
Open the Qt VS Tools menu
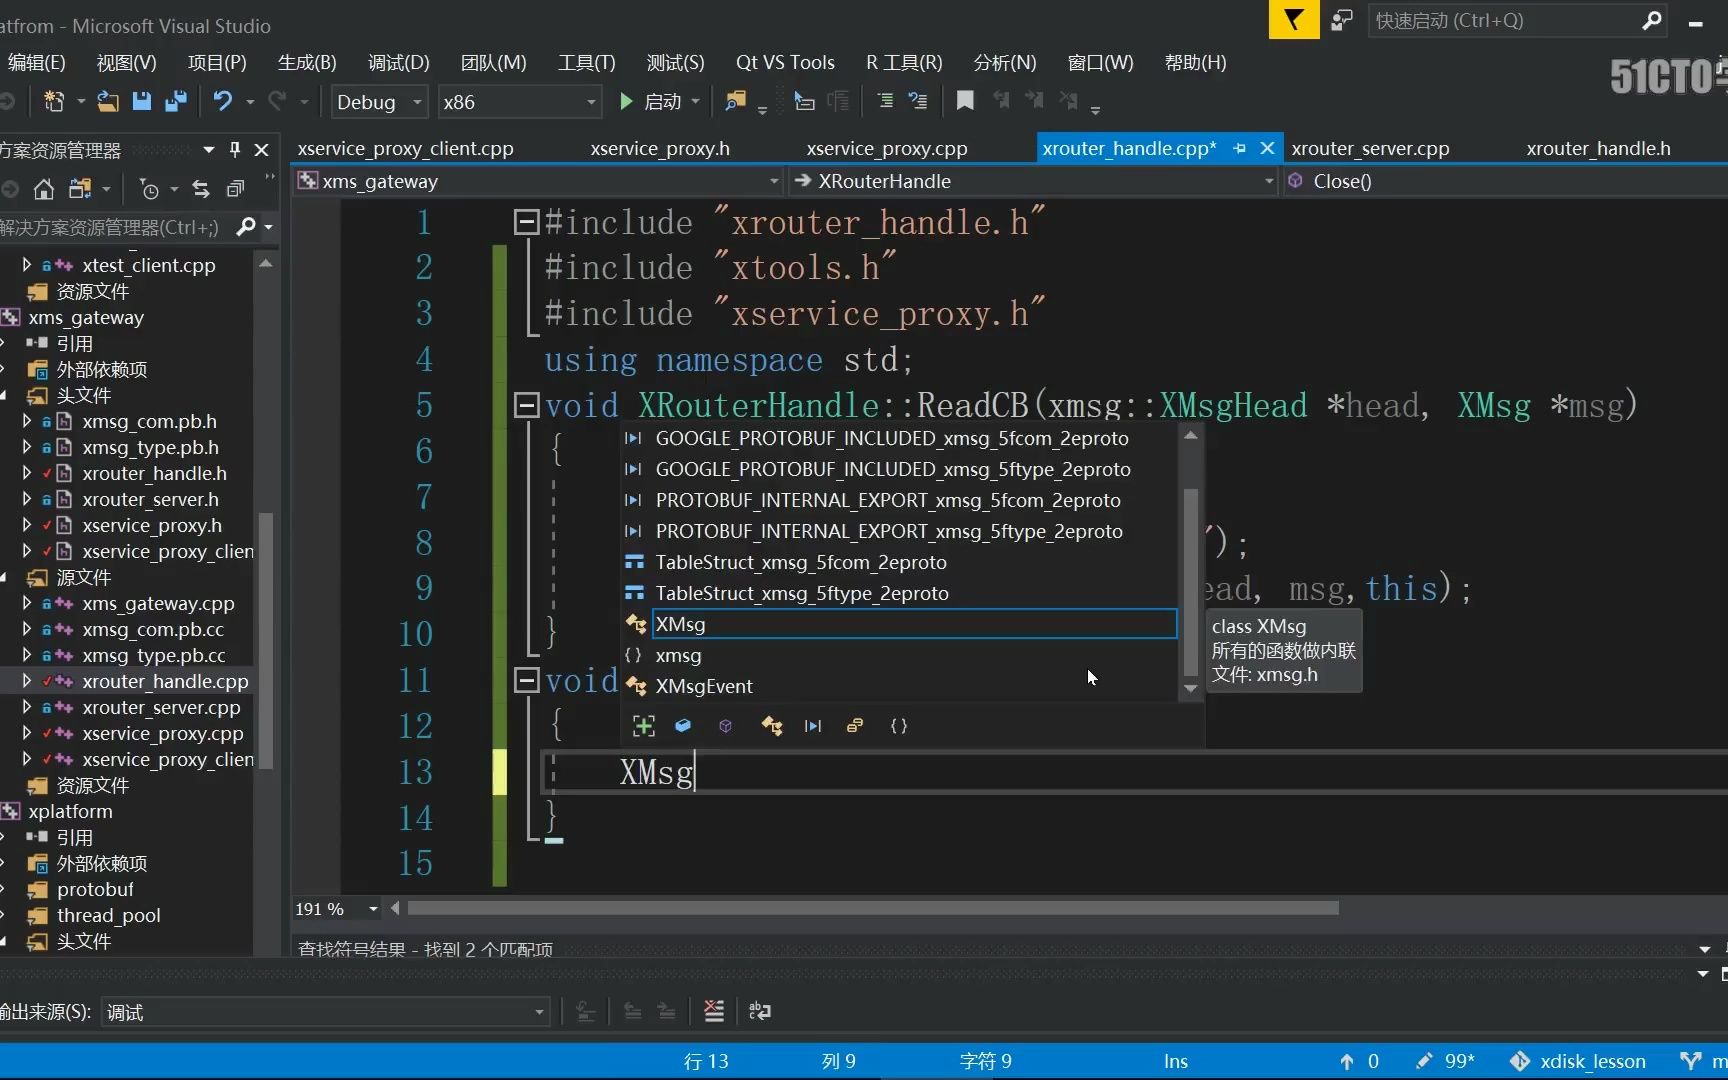(785, 62)
